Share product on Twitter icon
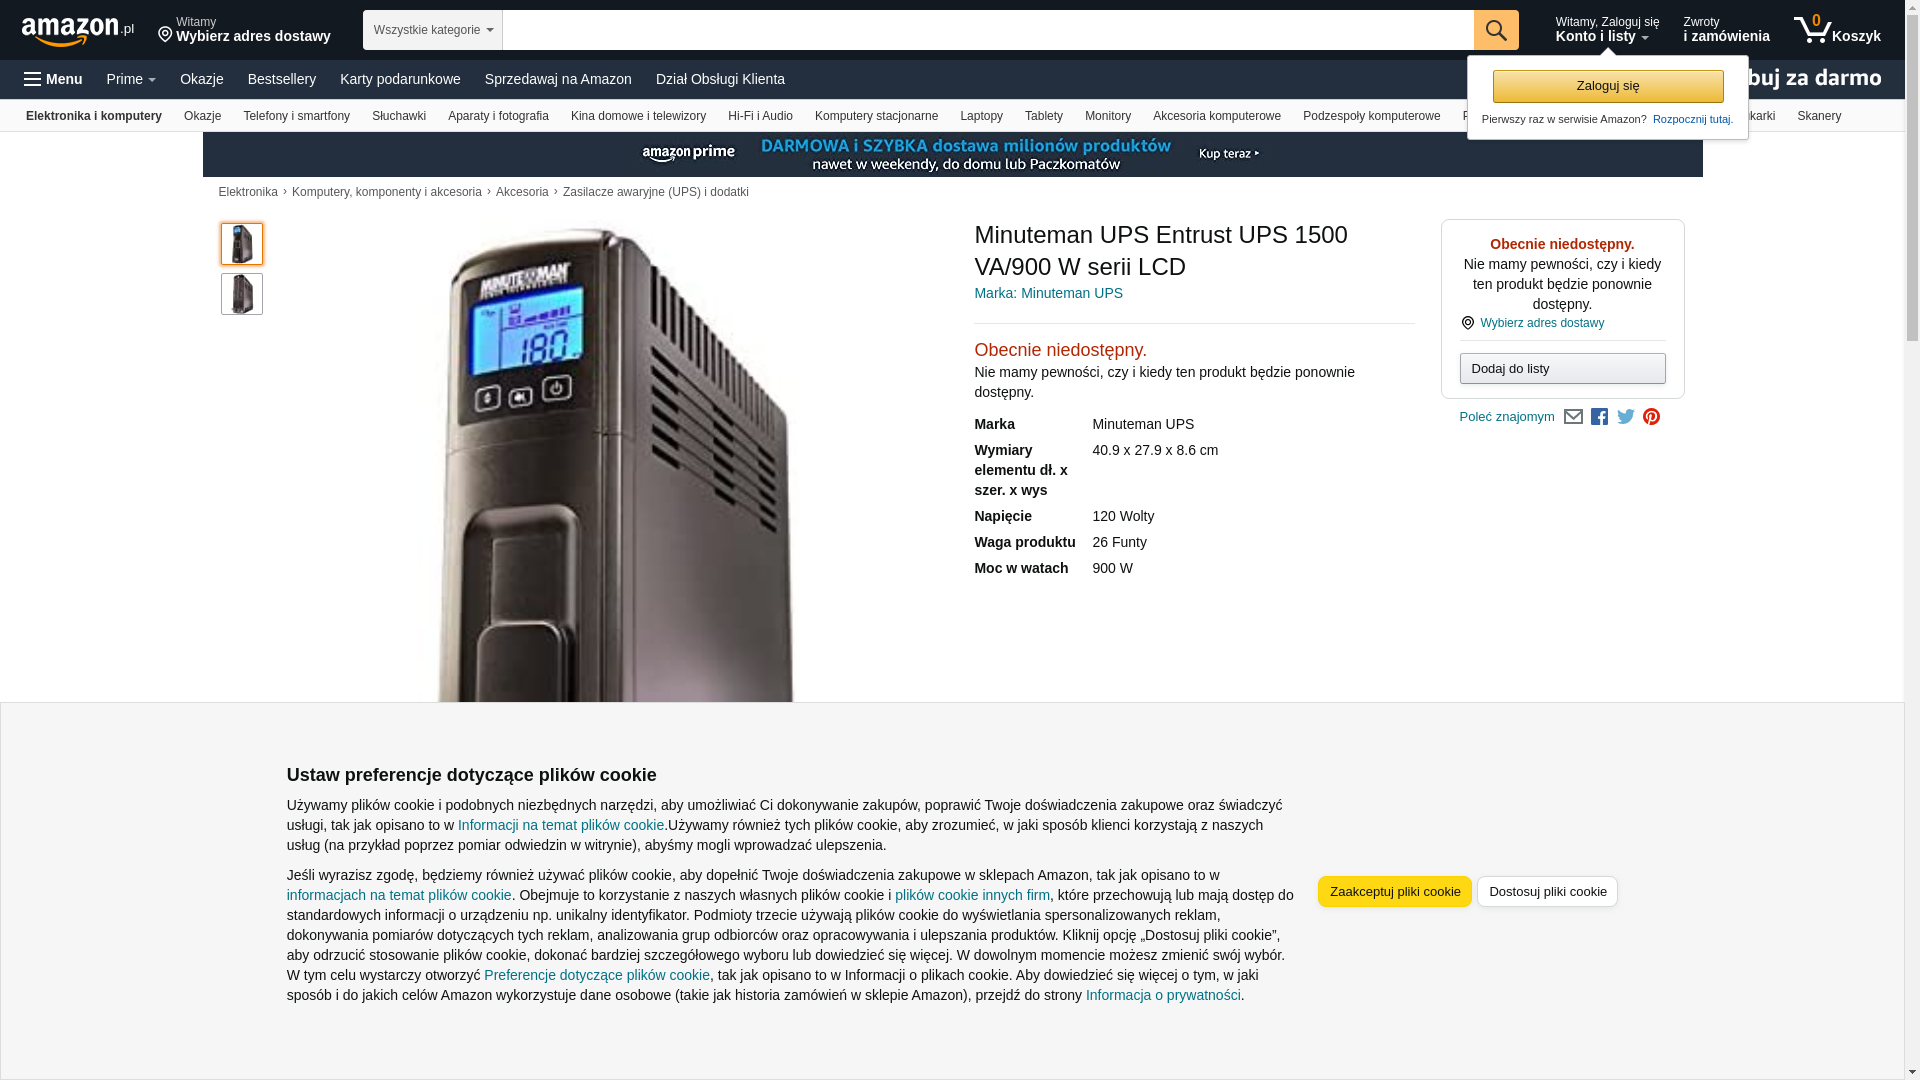Image resolution: width=1920 pixels, height=1080 pixels. pyautogui.click(x=1626, y=417)
